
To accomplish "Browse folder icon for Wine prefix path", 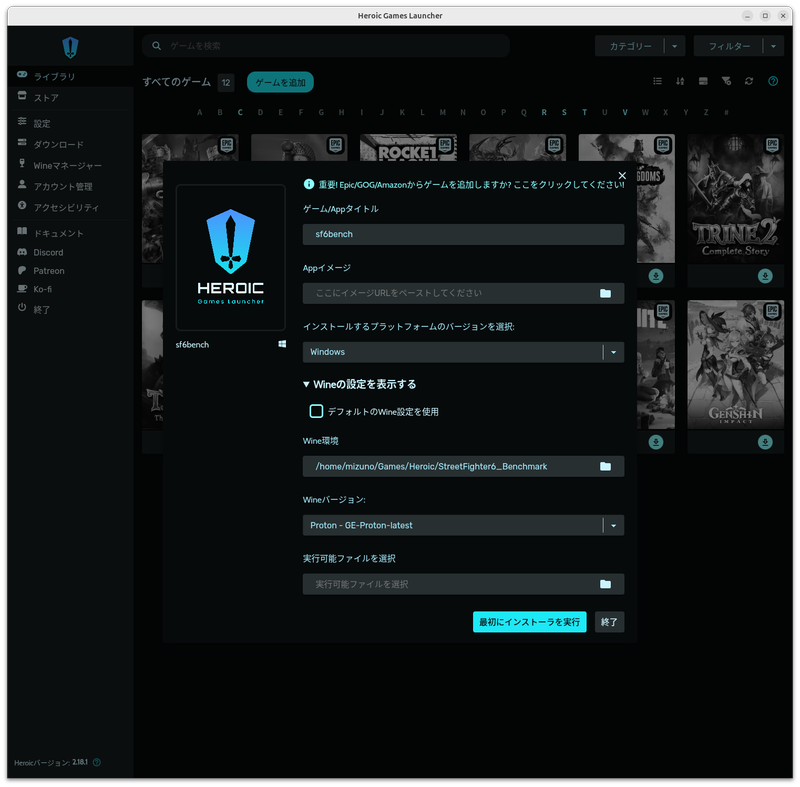I will point(605,466).
